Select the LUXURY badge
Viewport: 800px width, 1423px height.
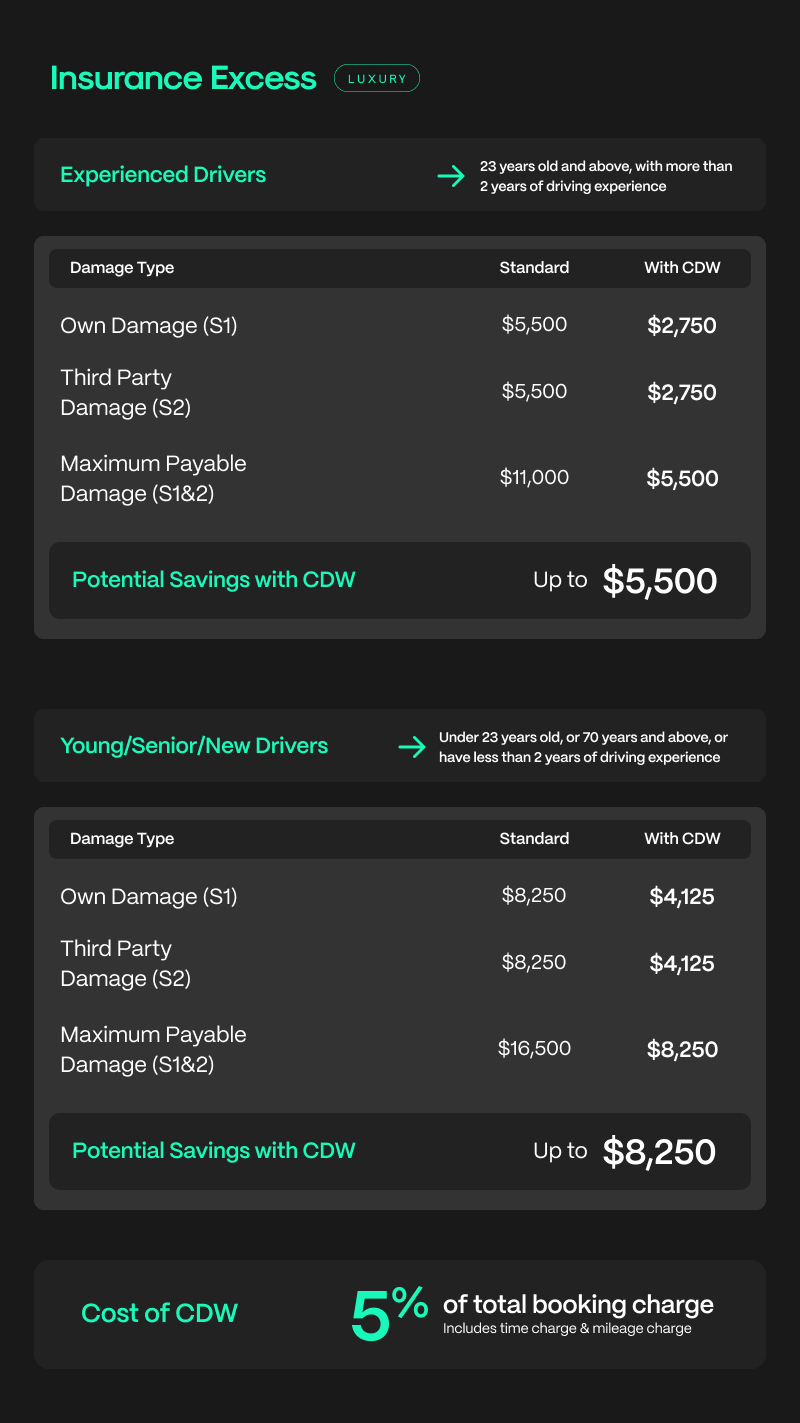point(377,79)
